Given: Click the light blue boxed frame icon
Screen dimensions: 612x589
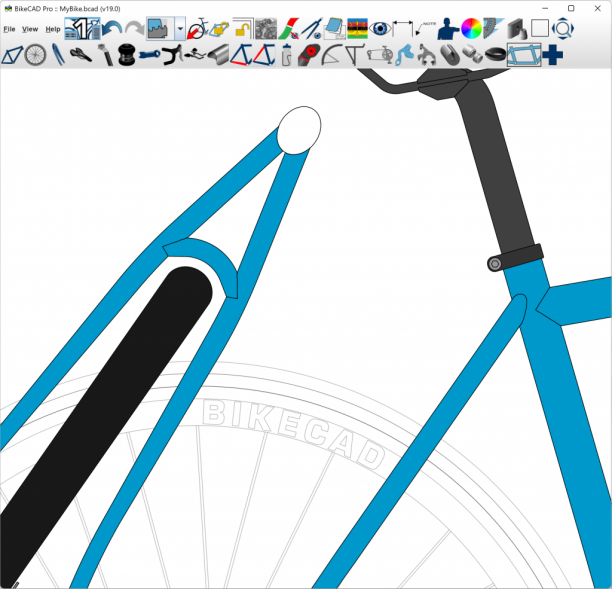Looking at the screenshot, I should click(524, 55).
